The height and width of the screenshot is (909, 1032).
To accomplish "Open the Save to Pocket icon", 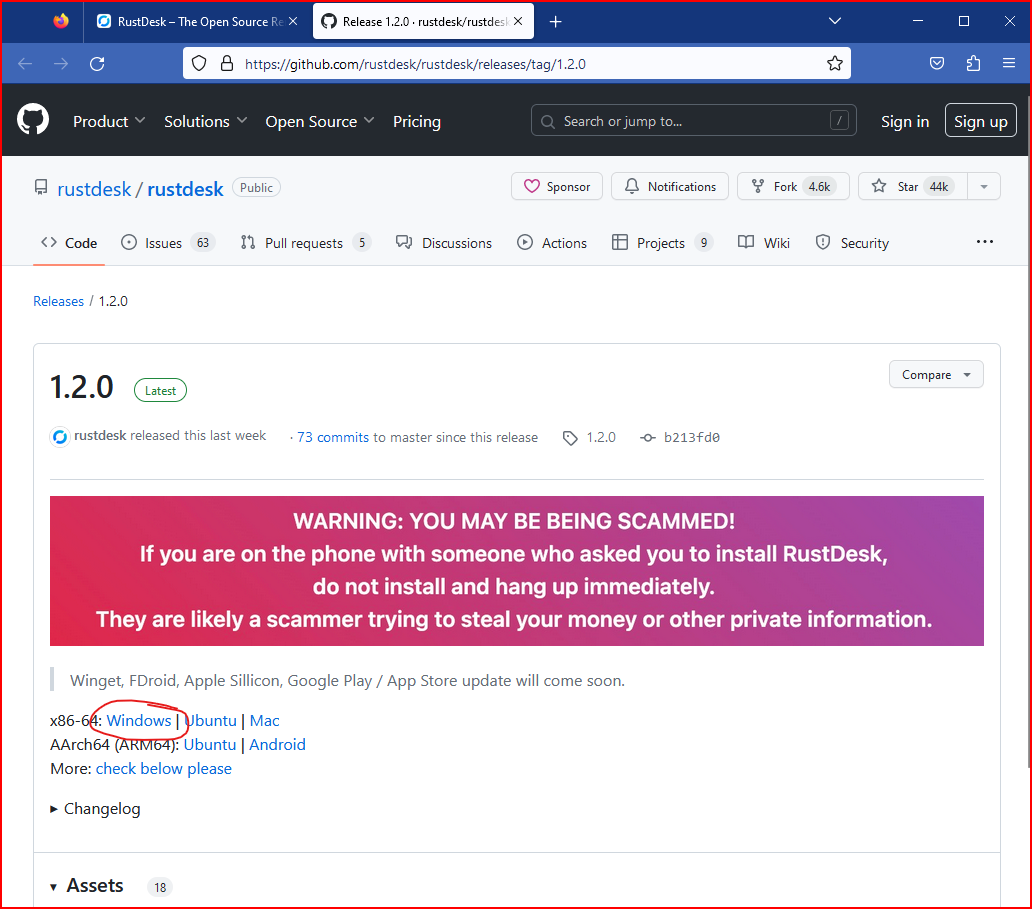I will [937, 64].
